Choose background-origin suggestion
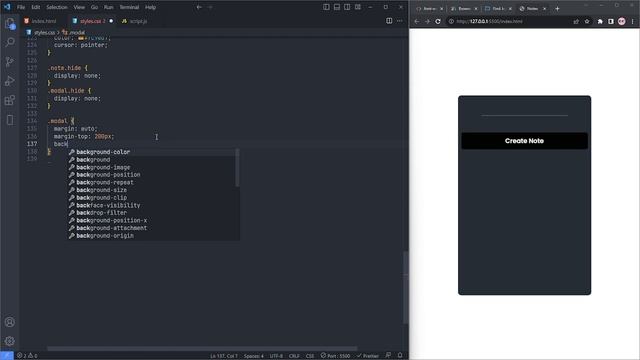 coord(153,236)
